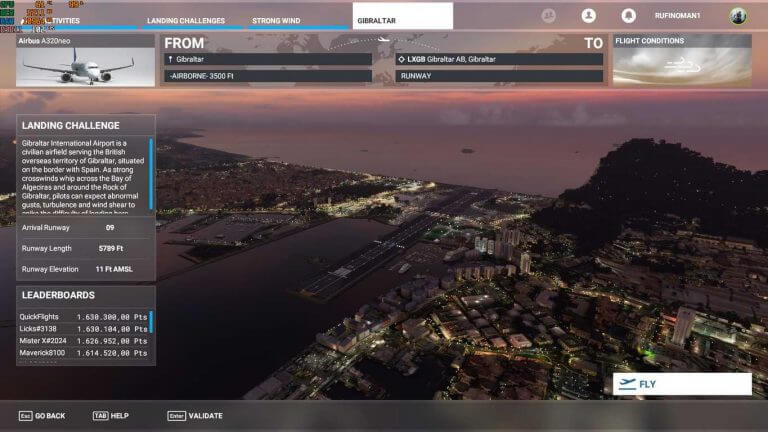The image size is (768, 432).
Task: Click the RUFINOMAN1 username
Action: point(677,16)
